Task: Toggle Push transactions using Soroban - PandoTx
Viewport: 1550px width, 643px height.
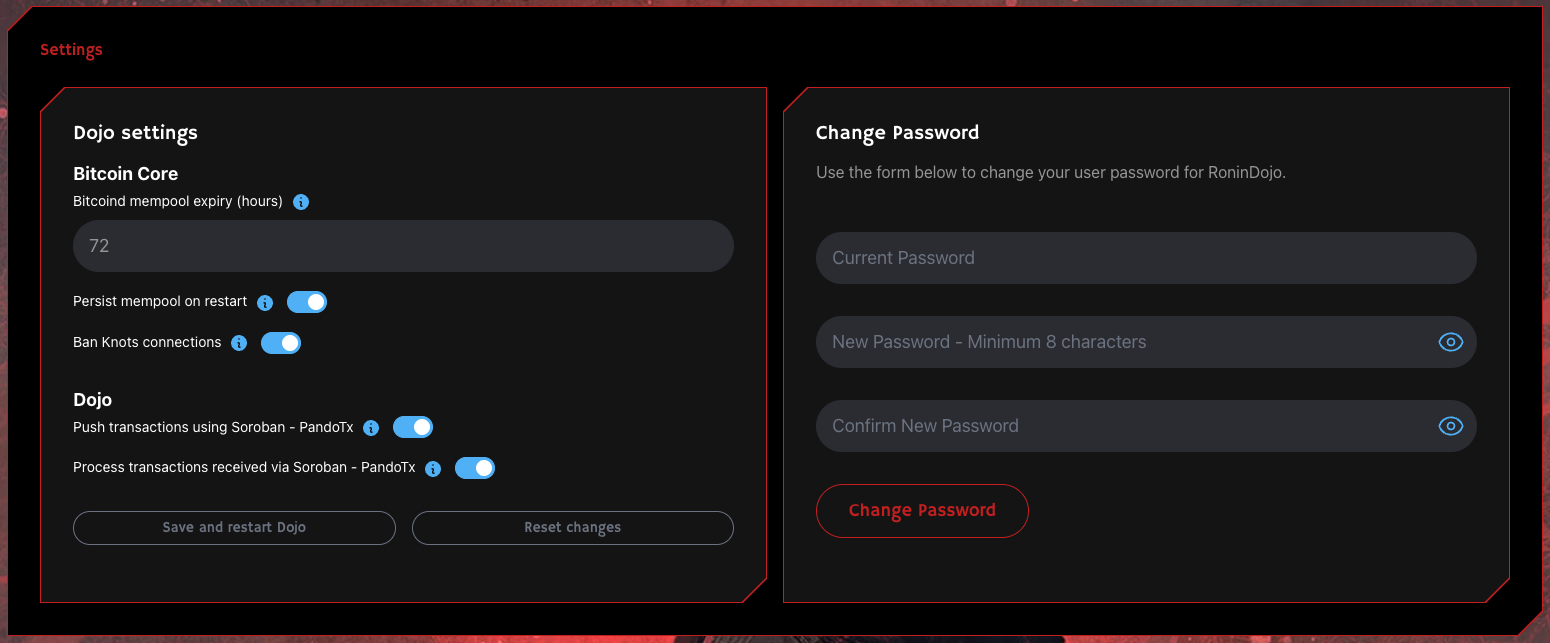Action: click(413, 427)
